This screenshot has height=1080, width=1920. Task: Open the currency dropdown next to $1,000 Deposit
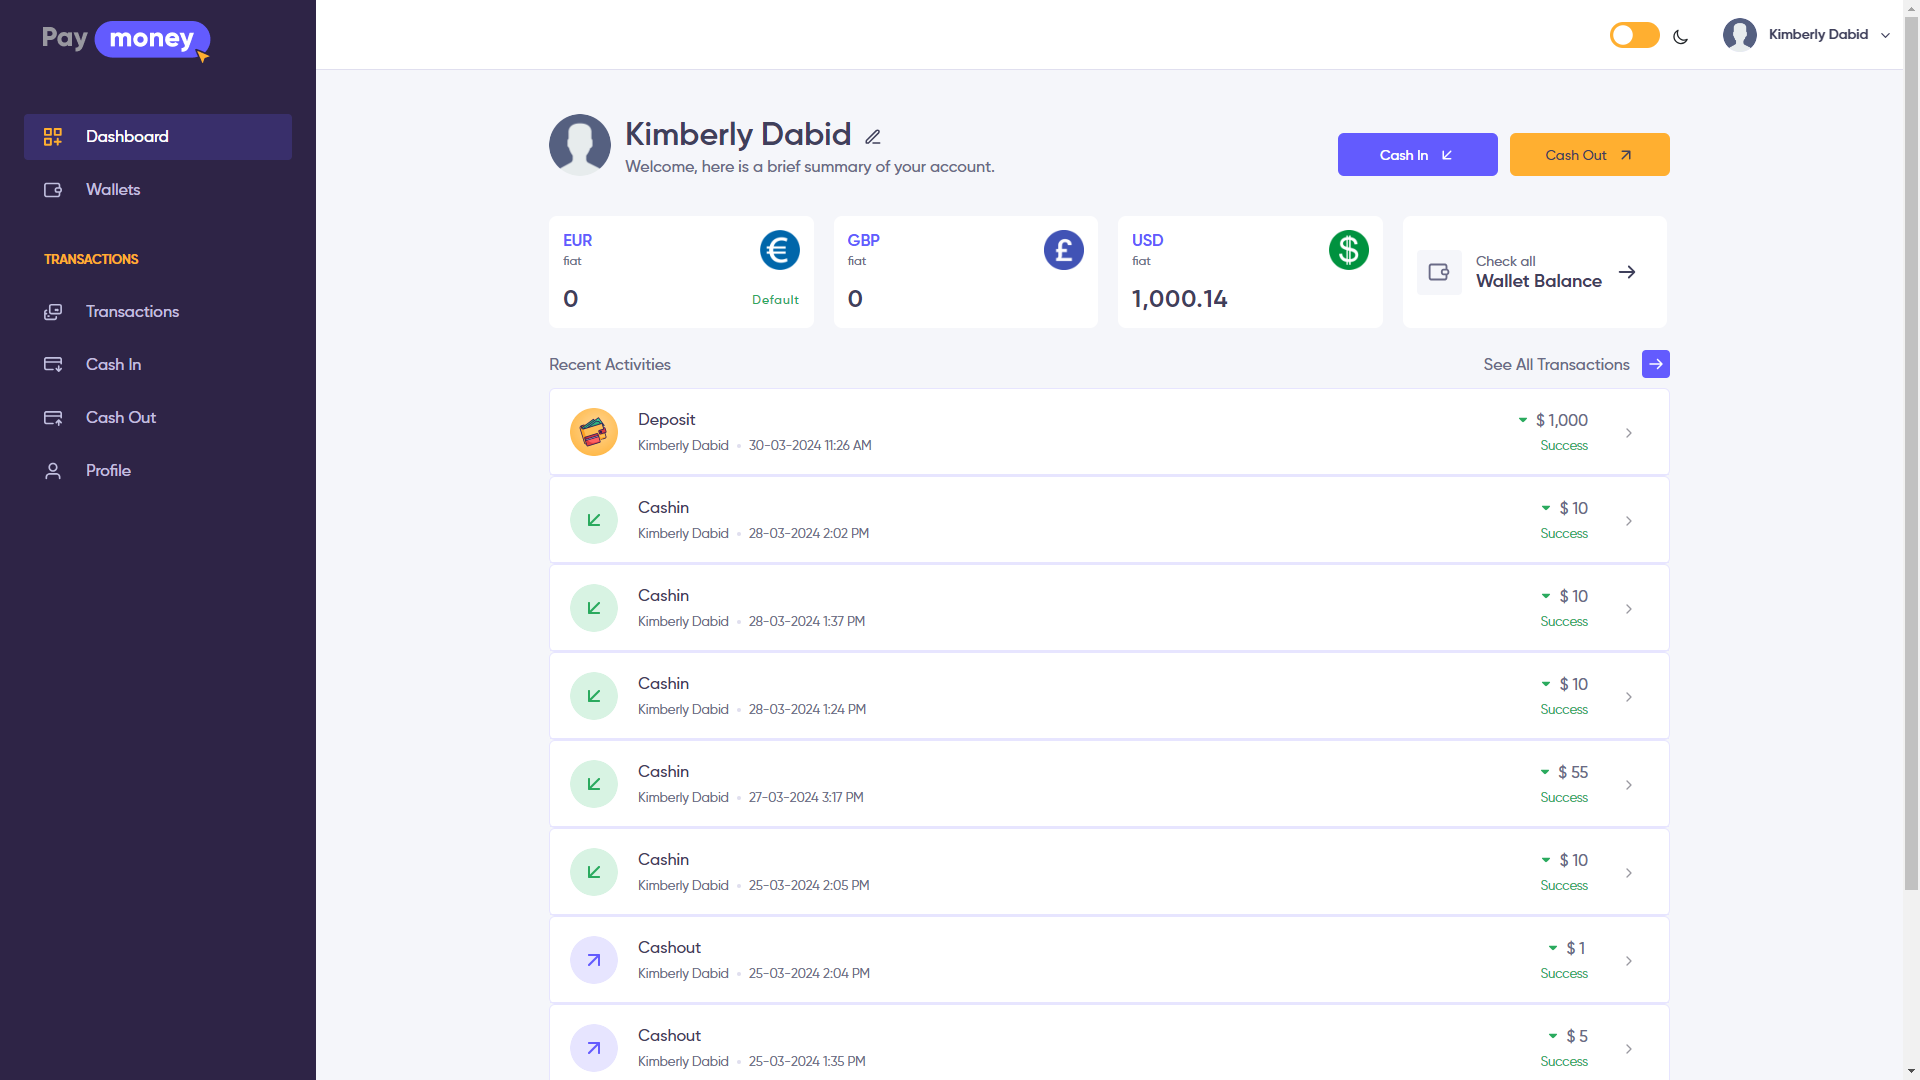tap(1522, 420)
